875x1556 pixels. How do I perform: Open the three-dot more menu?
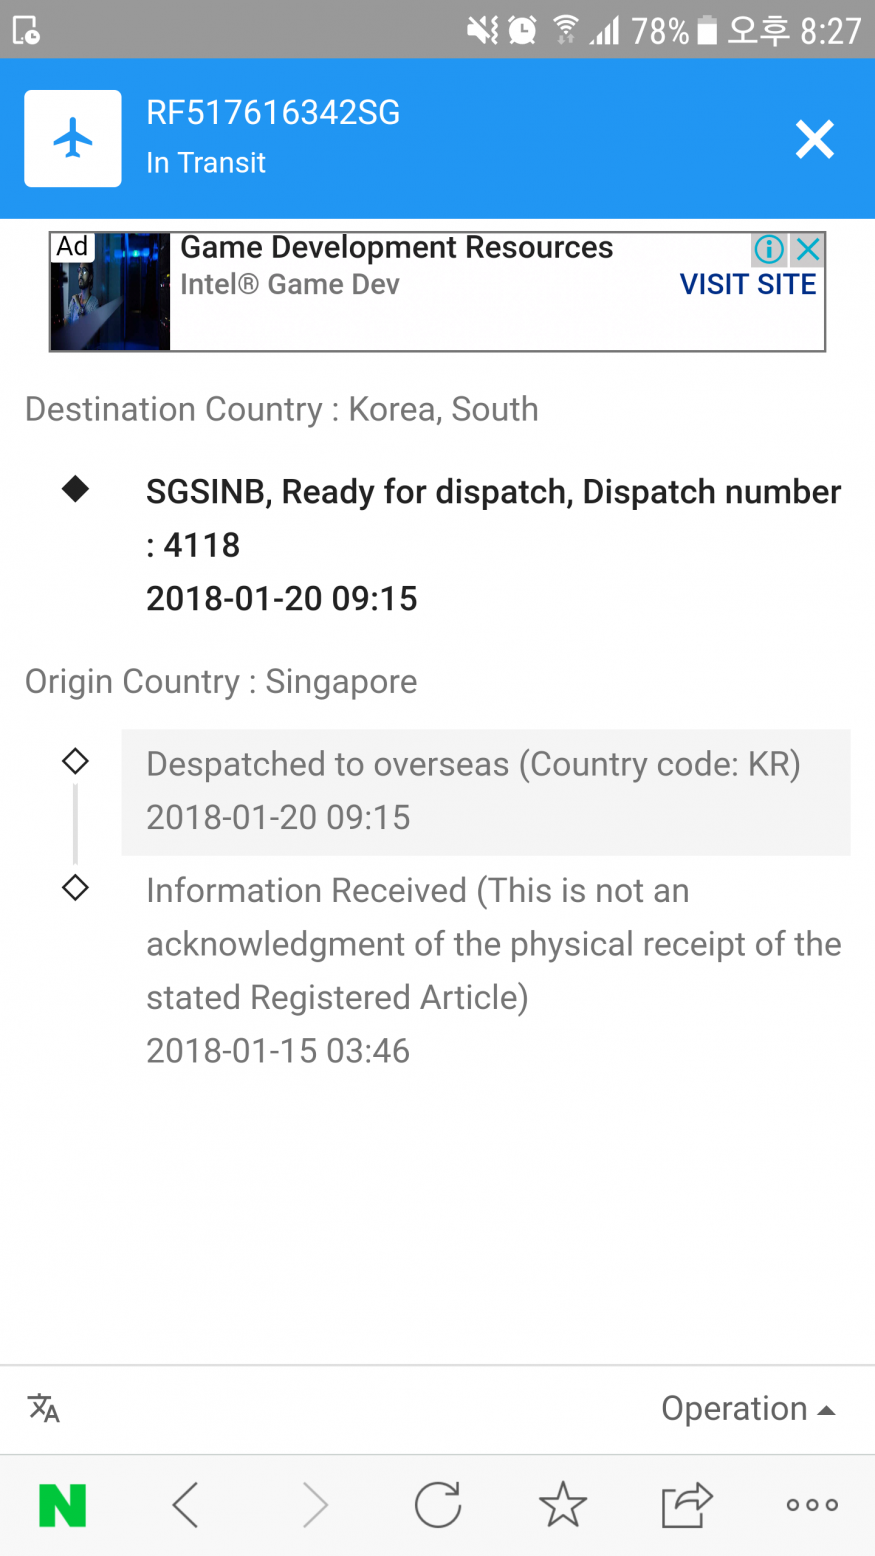(x=811, y=1505)
